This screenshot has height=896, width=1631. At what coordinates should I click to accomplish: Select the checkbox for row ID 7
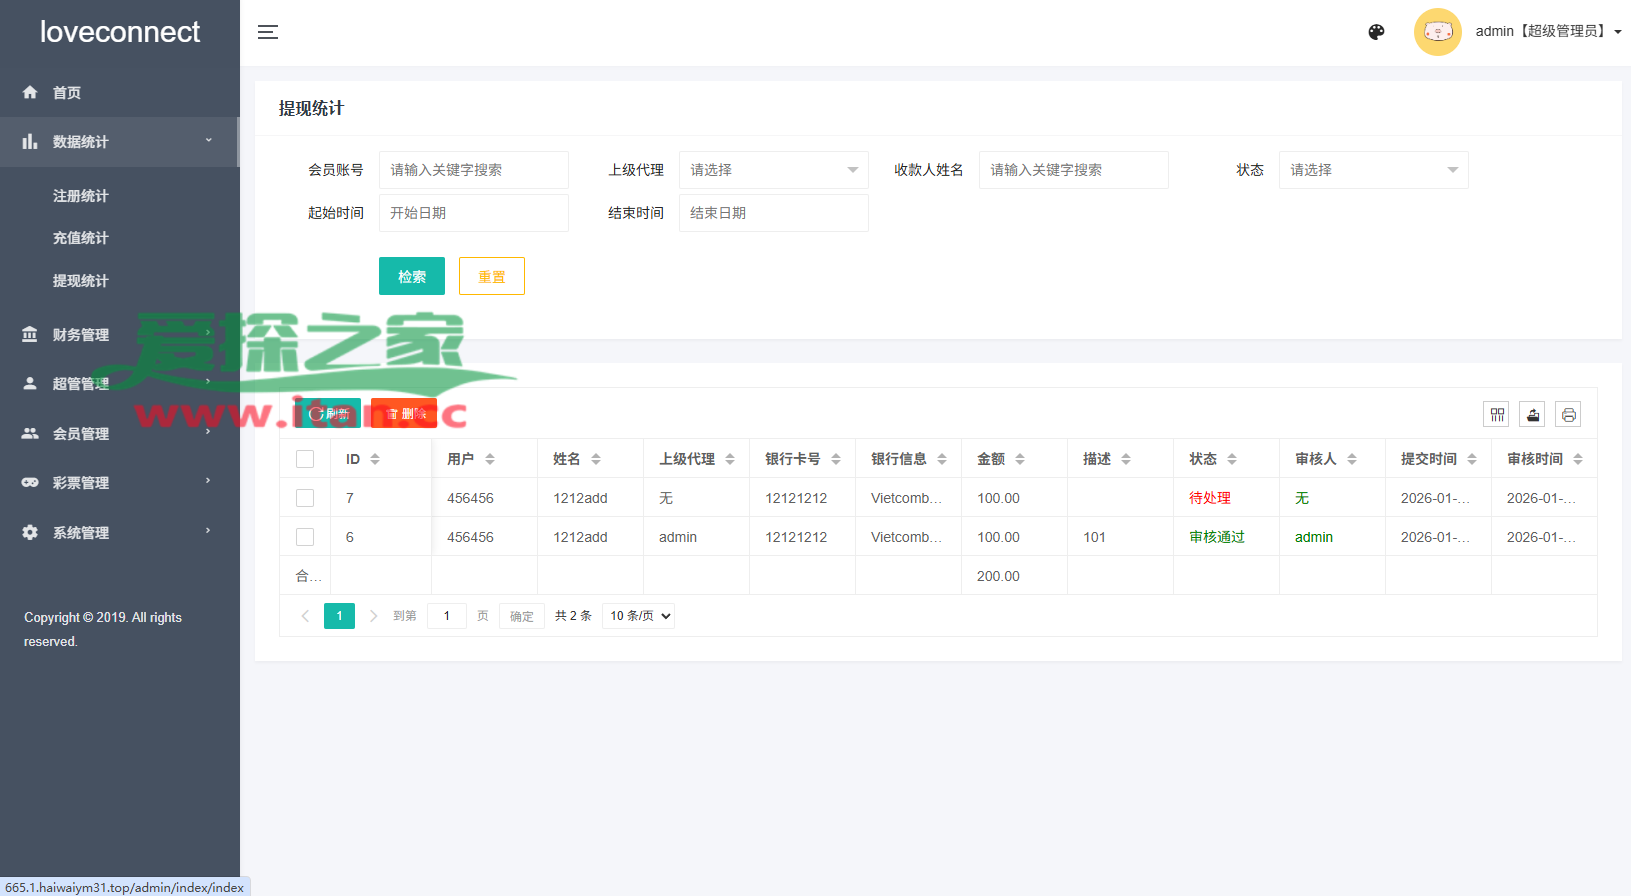coord(305,498)
